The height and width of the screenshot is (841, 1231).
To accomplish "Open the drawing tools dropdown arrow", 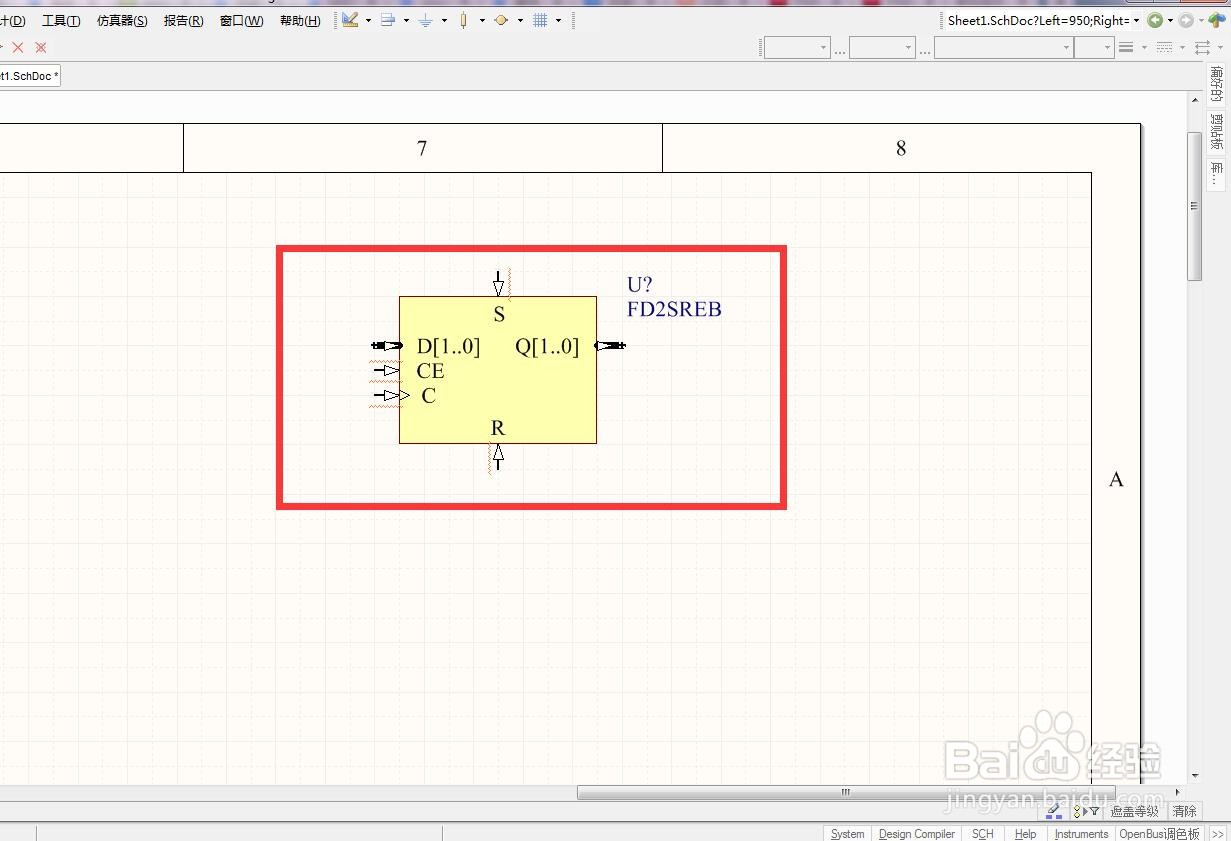I will click(369, 20).
